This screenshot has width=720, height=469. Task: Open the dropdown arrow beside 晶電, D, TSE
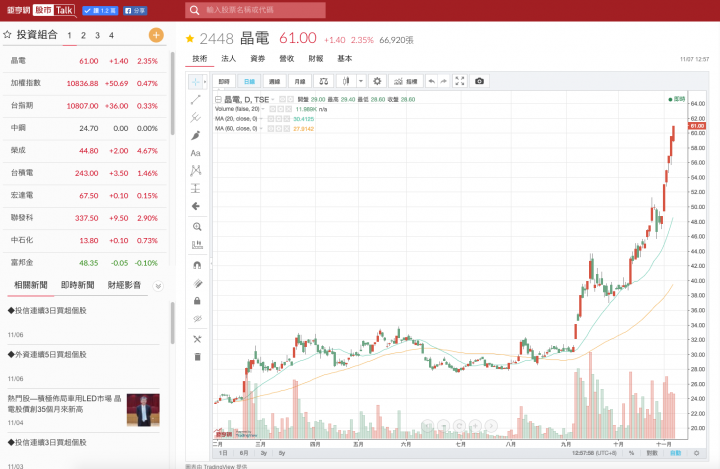point(273,99)
